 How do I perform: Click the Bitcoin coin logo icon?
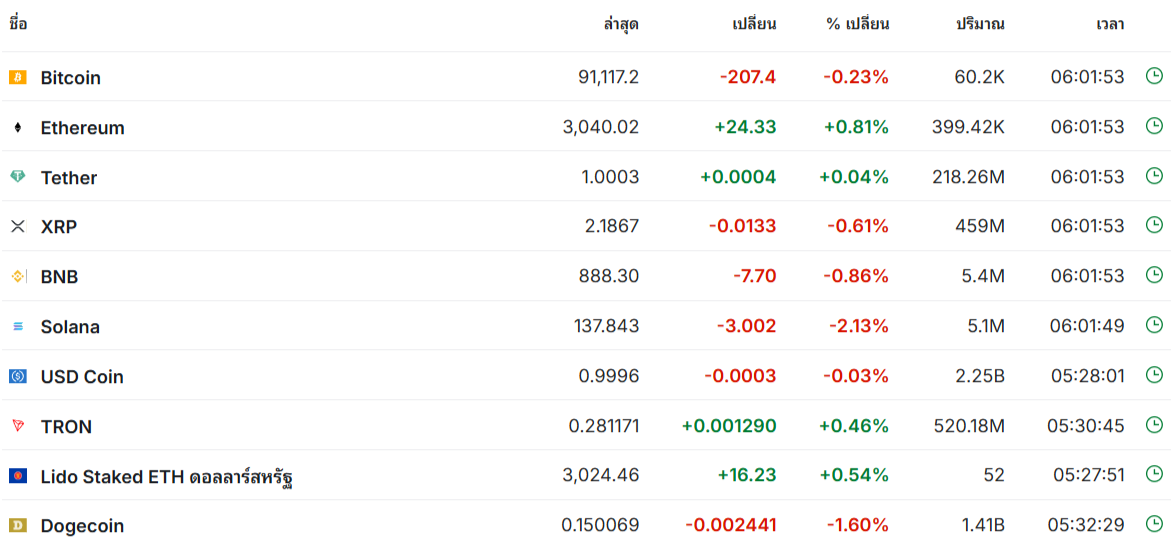coord(17,77)
